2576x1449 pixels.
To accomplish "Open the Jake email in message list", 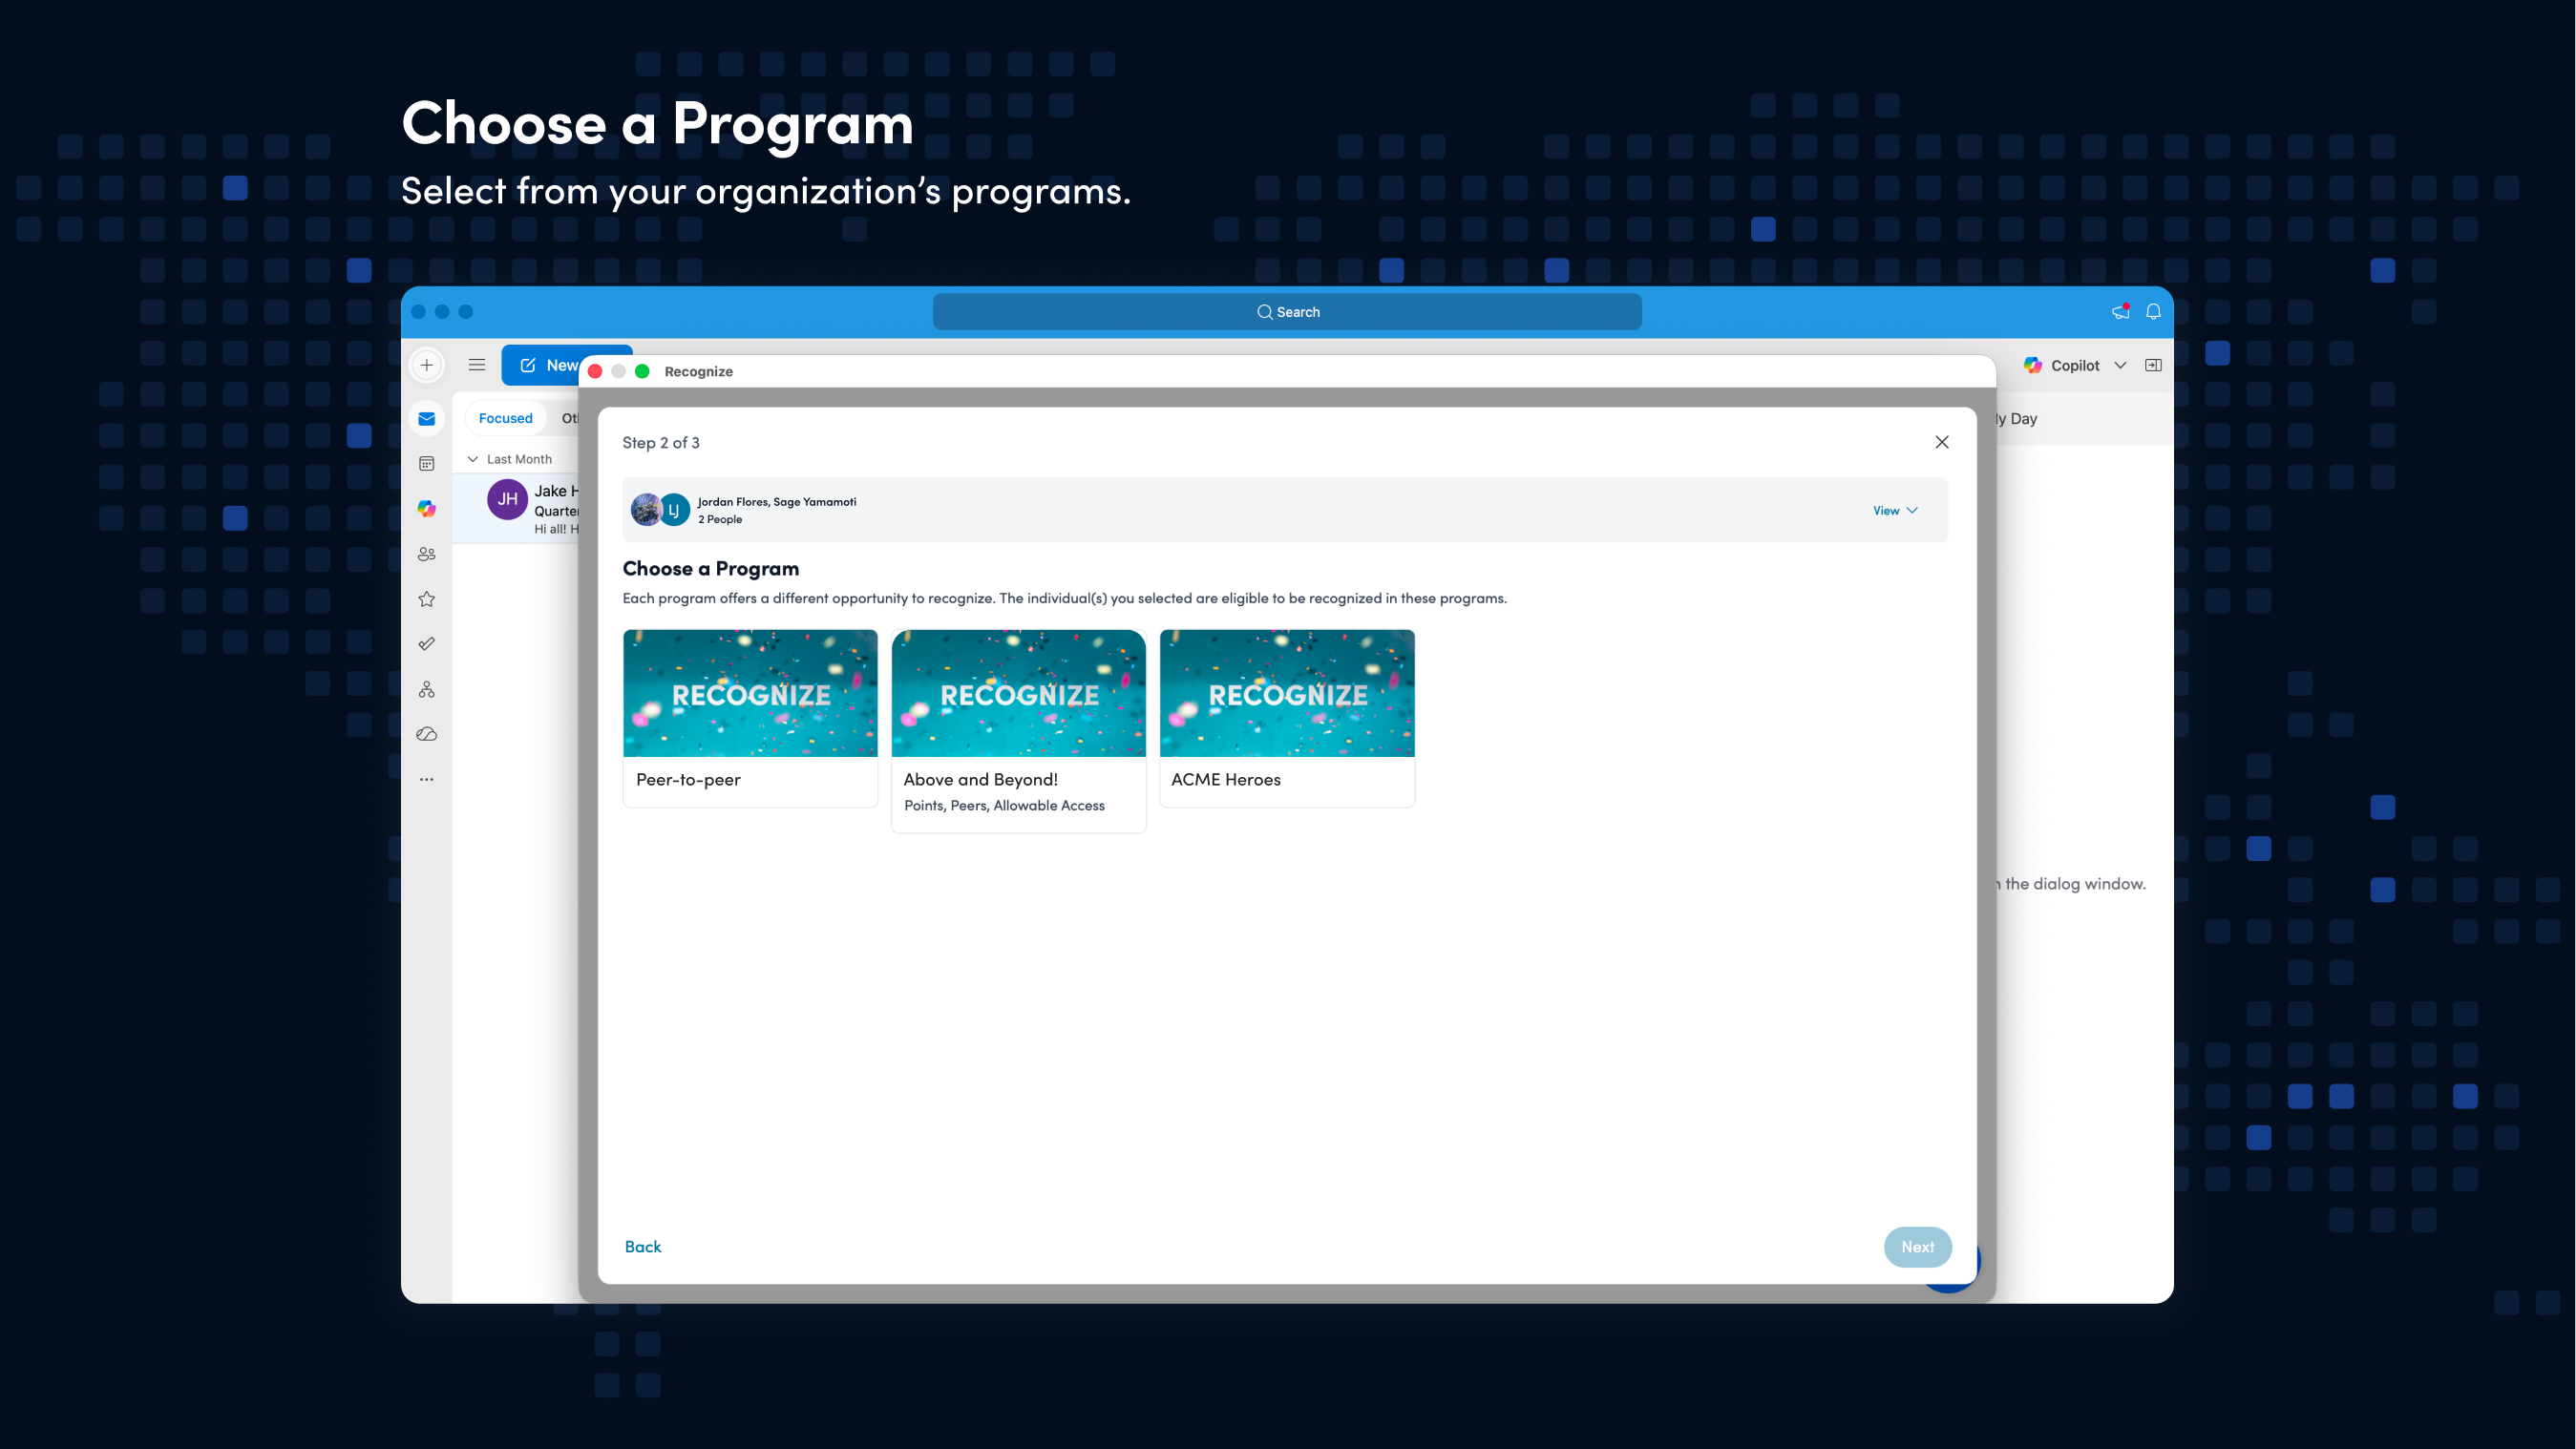I will point(517,509).
